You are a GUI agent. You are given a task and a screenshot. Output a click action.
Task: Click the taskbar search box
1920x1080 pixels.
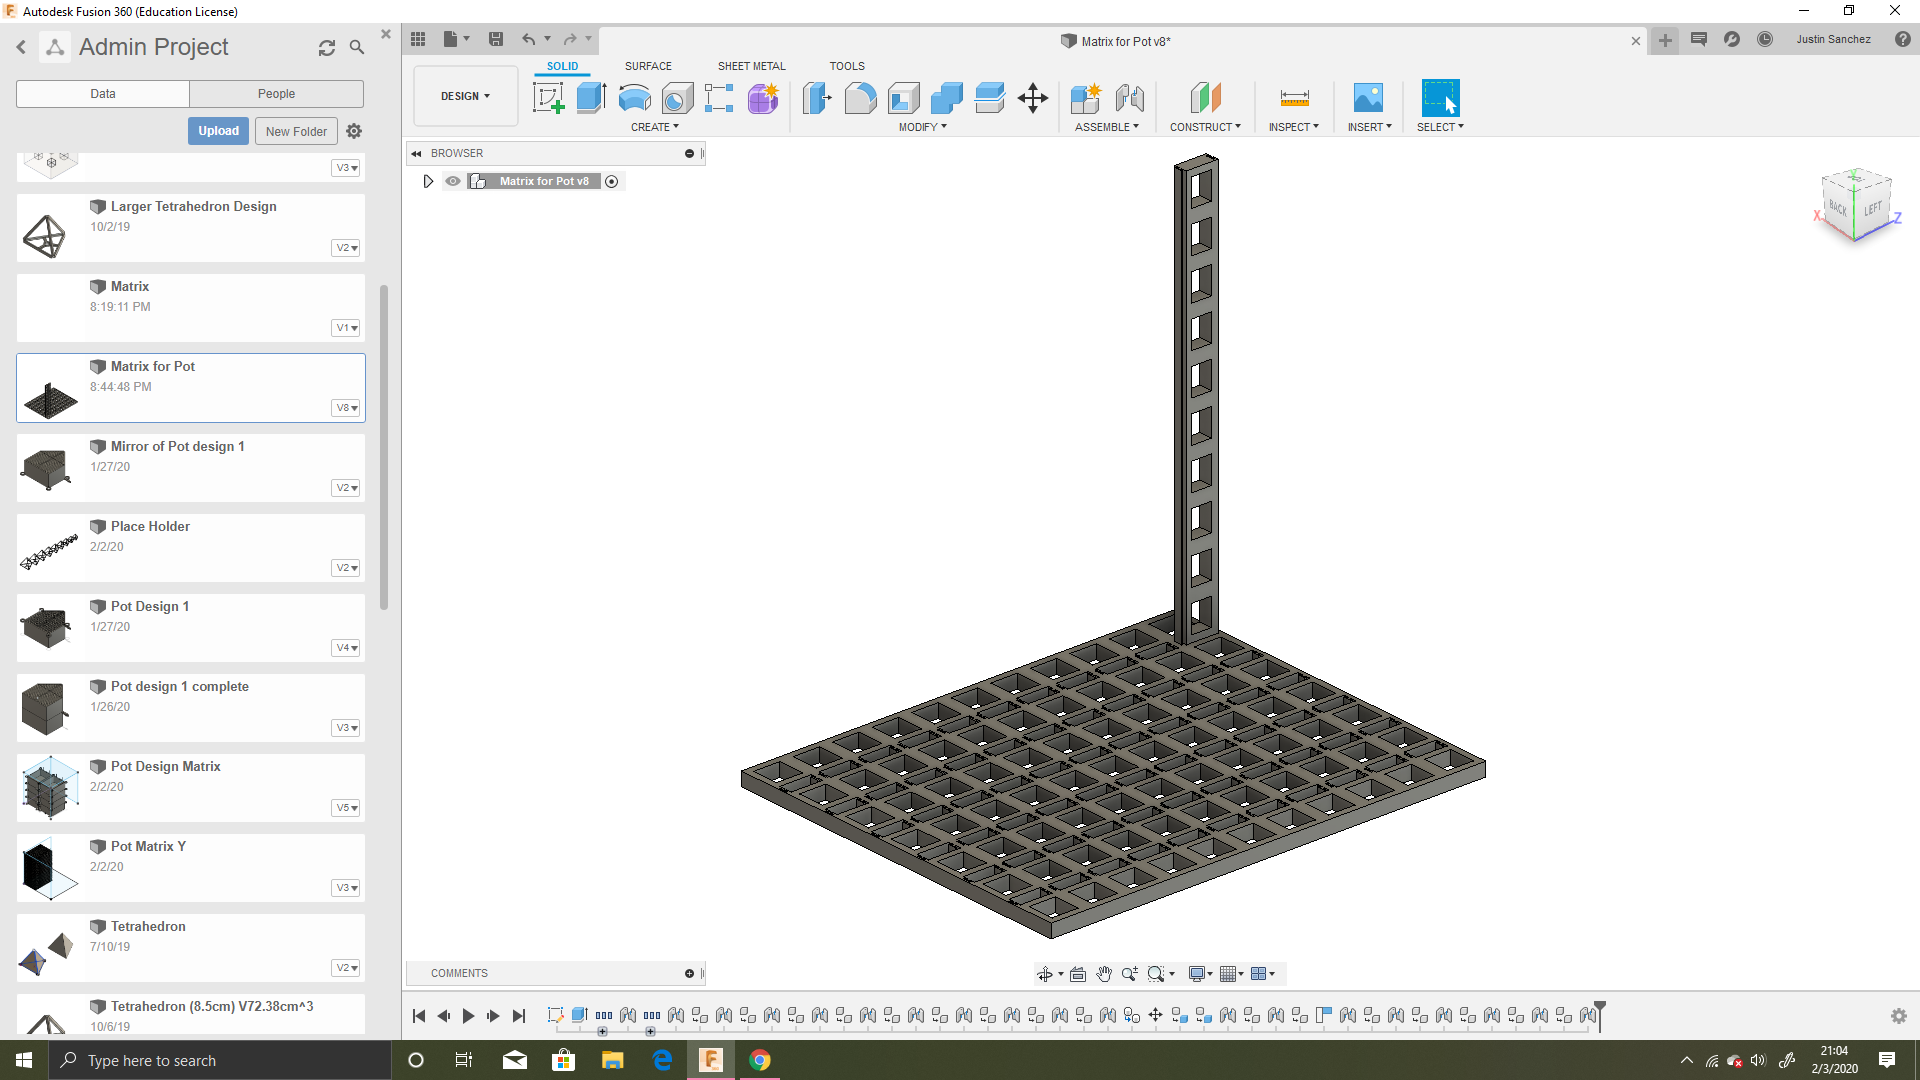(x=220, y=1060)
